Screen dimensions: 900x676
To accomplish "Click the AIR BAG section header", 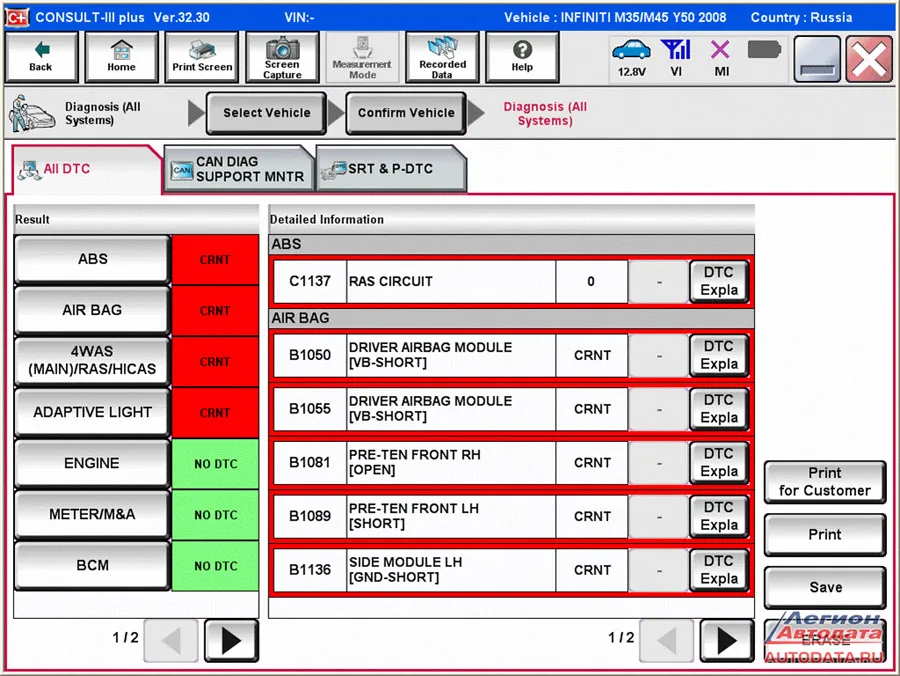I will pyautogui.click(x=511, y=318).
